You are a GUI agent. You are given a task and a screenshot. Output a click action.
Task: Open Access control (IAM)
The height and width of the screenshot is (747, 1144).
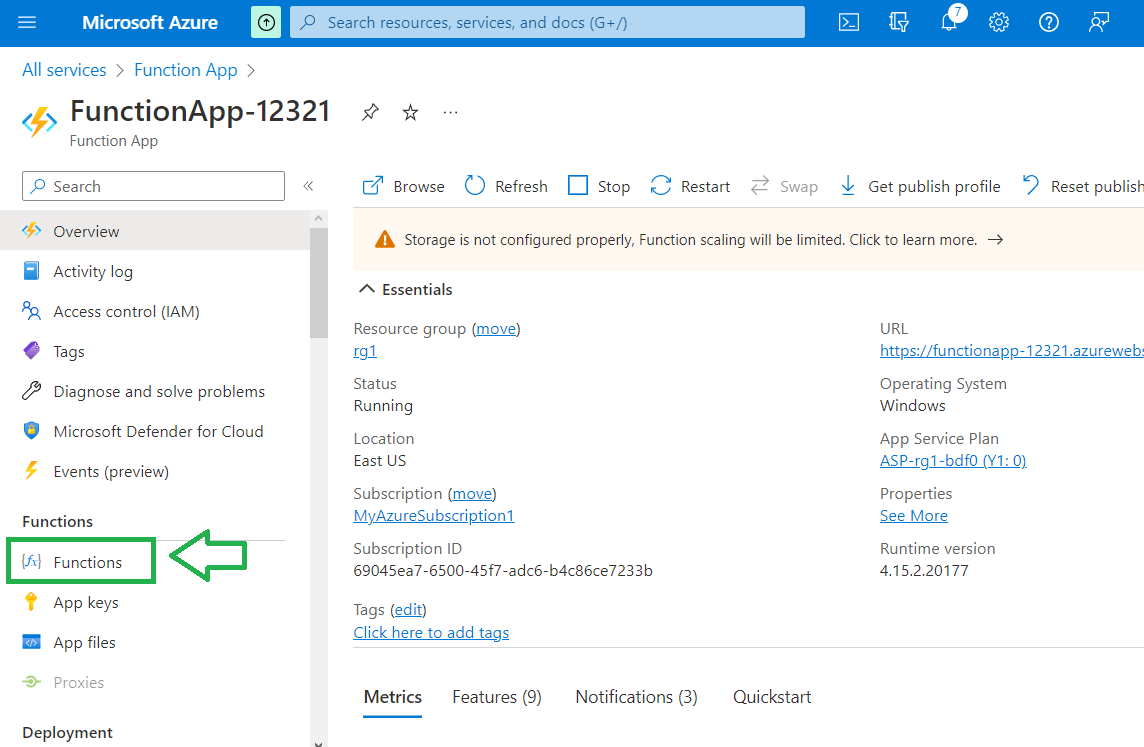click(x=155, y=311)
